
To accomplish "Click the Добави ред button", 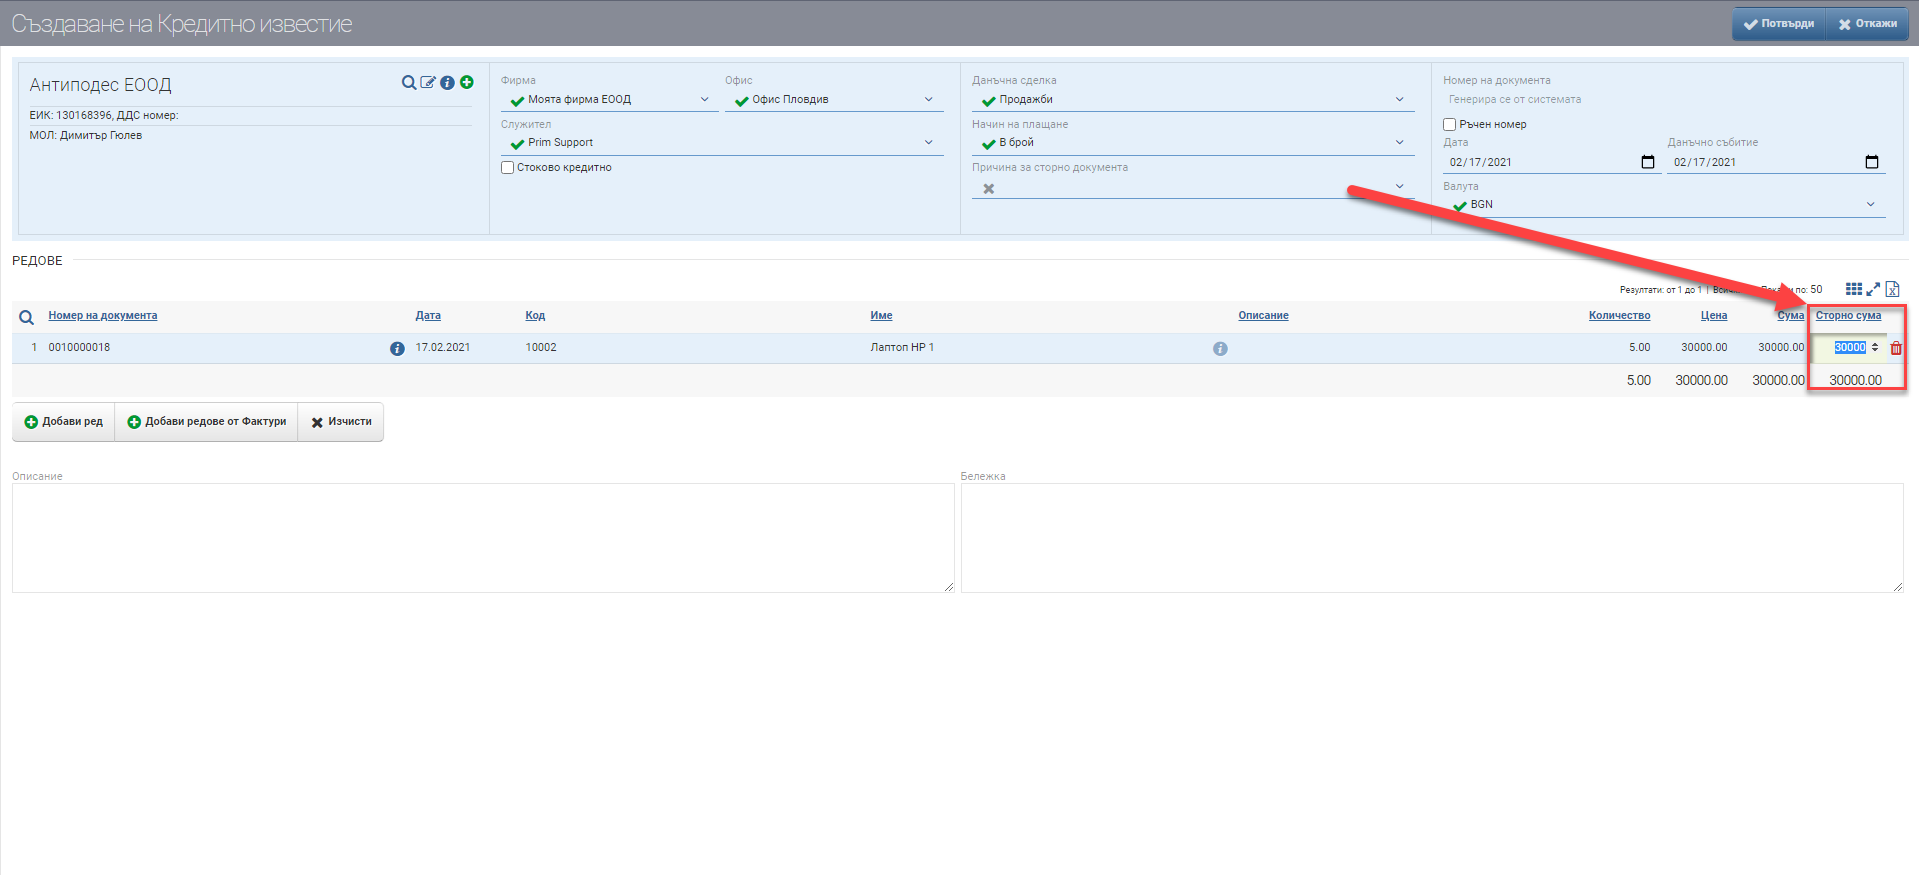I will (x=64, y=422).
